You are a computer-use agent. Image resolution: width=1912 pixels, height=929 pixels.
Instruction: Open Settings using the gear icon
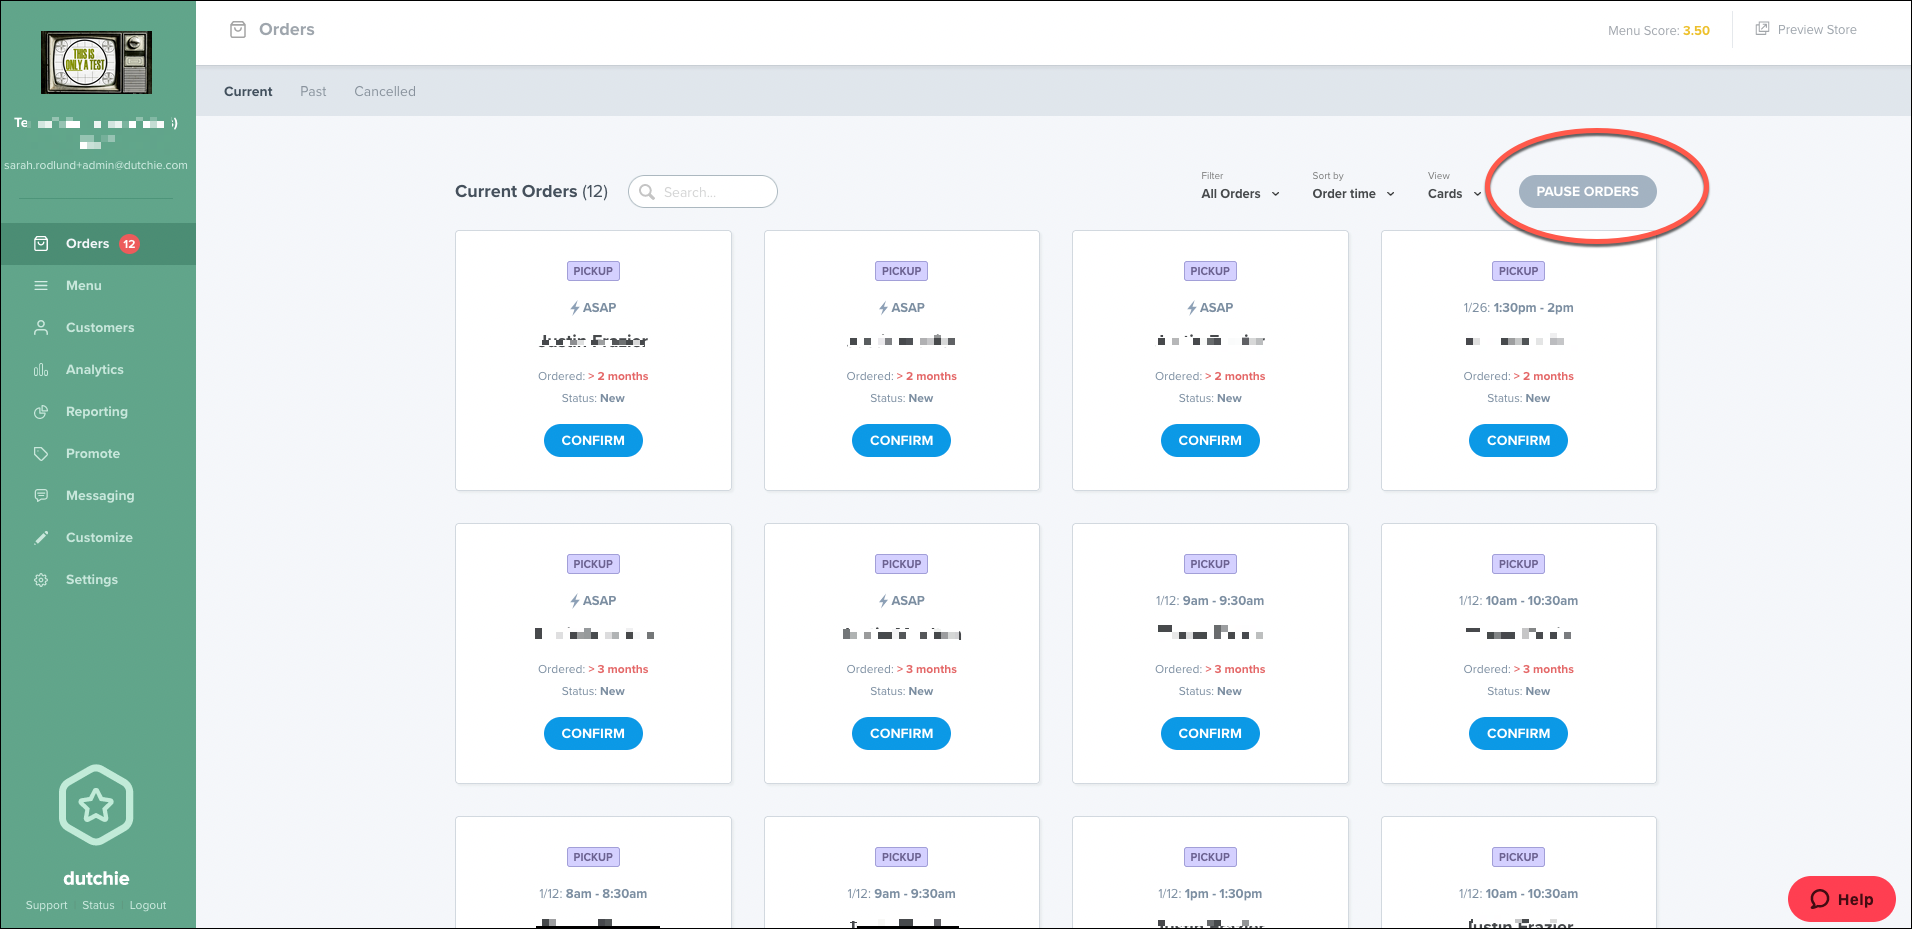40,579
